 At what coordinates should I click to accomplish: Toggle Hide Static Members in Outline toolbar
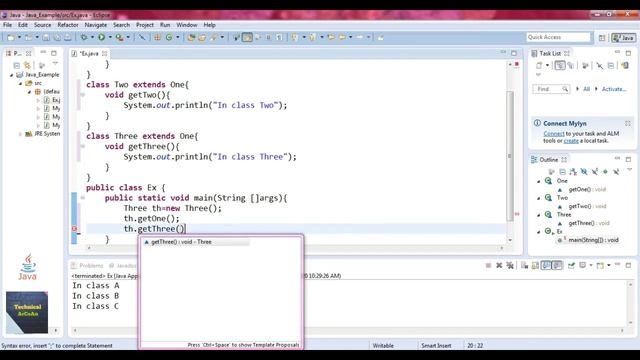click(594, 172)
